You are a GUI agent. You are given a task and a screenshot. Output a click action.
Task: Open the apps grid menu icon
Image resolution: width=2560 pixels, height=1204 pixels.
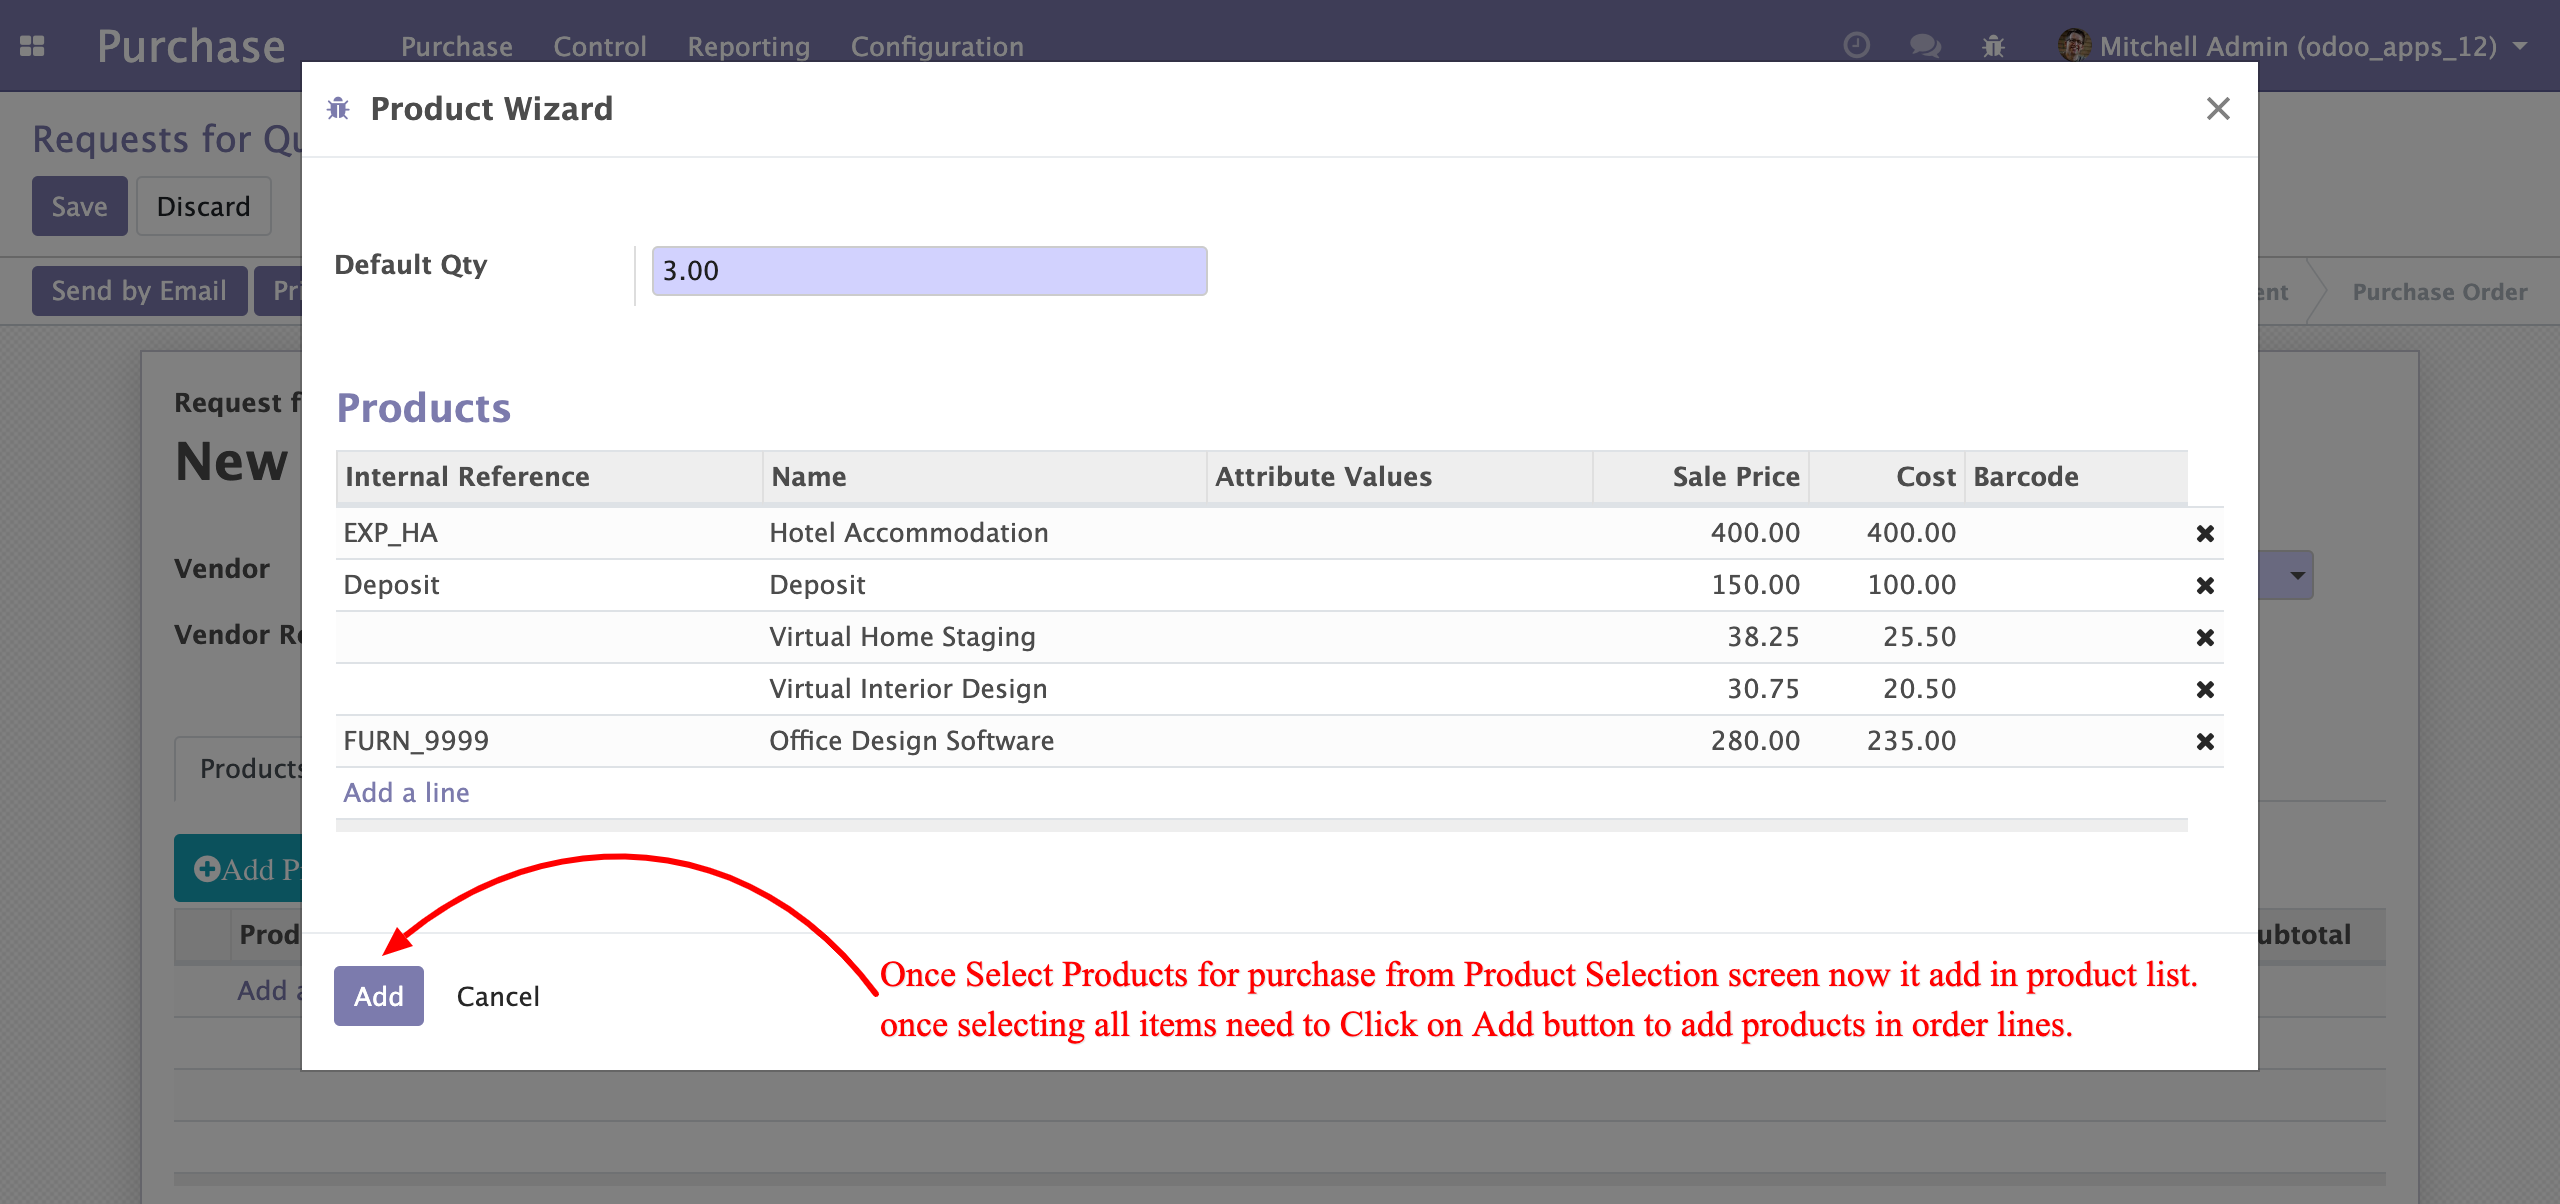click(32, 46)
